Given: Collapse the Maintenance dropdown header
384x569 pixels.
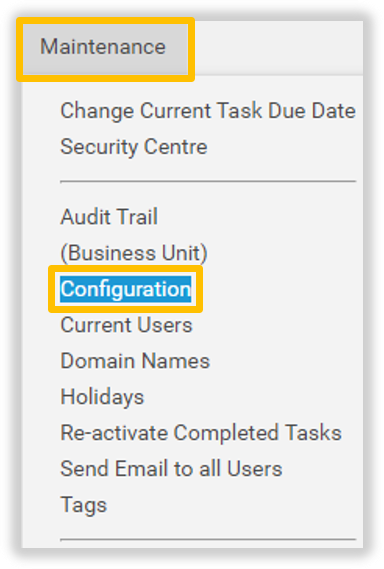Looking at the screenshot, I should pyautogui.click(x=105, y=49).
